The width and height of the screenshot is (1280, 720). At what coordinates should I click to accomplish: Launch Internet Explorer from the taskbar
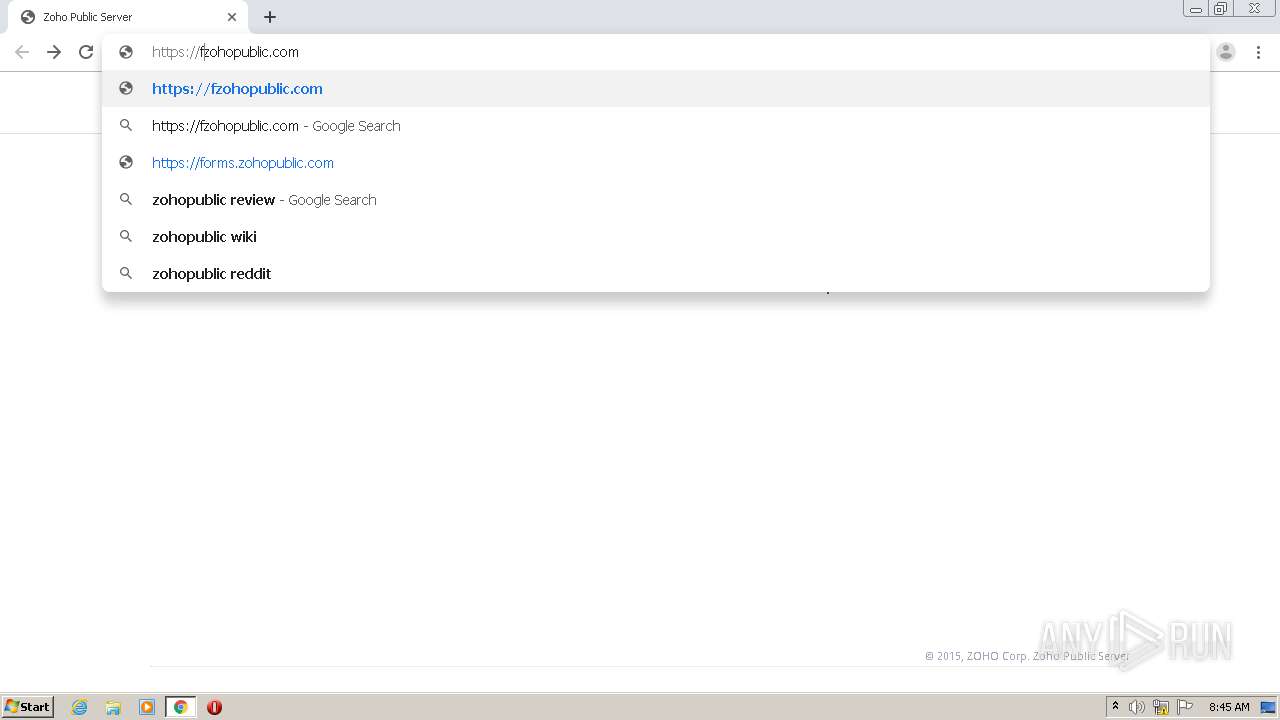pos(80,707)
